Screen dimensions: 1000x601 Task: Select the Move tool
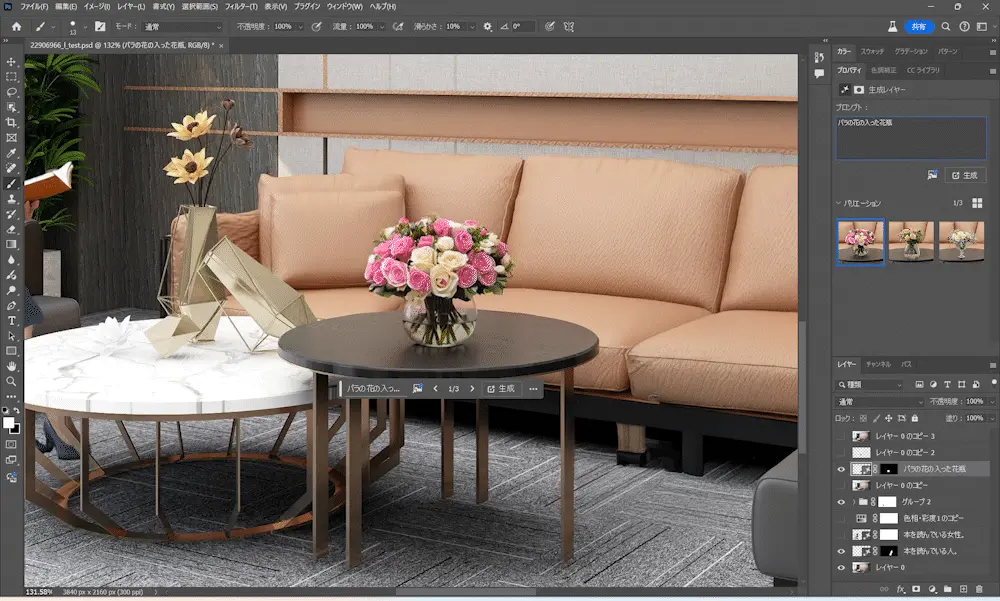click(x=11, y=62)
